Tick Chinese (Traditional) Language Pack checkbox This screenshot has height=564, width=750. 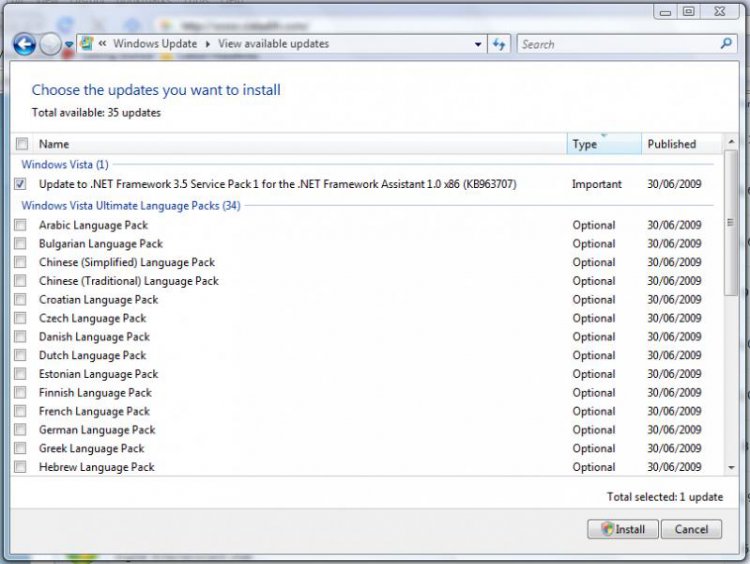click(x=20, y=281)
